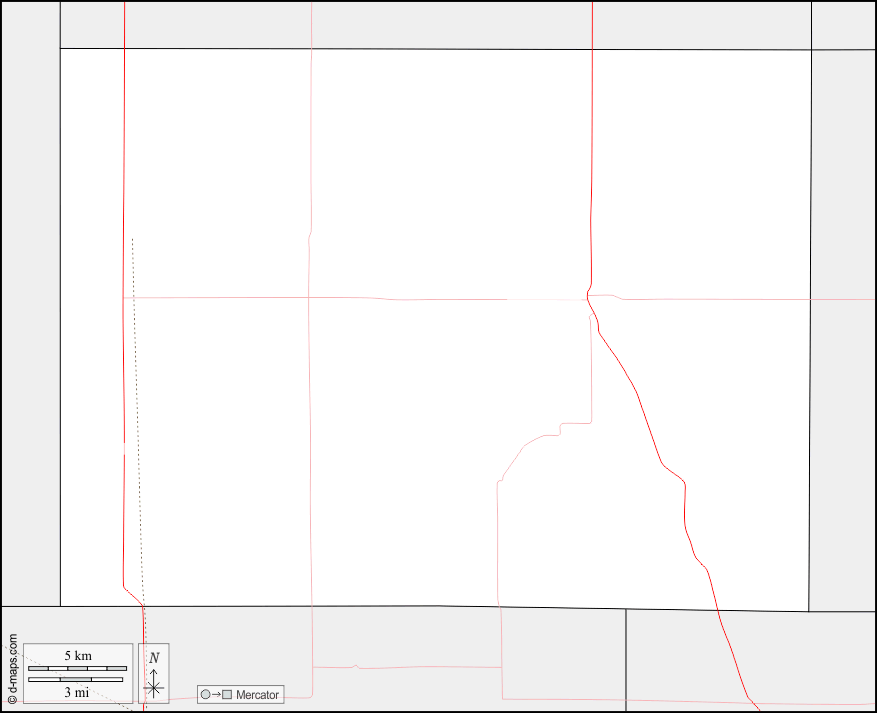Select the gray strip along right edge
The height and width of the screenshot is (713, 877).
[843, 330]
